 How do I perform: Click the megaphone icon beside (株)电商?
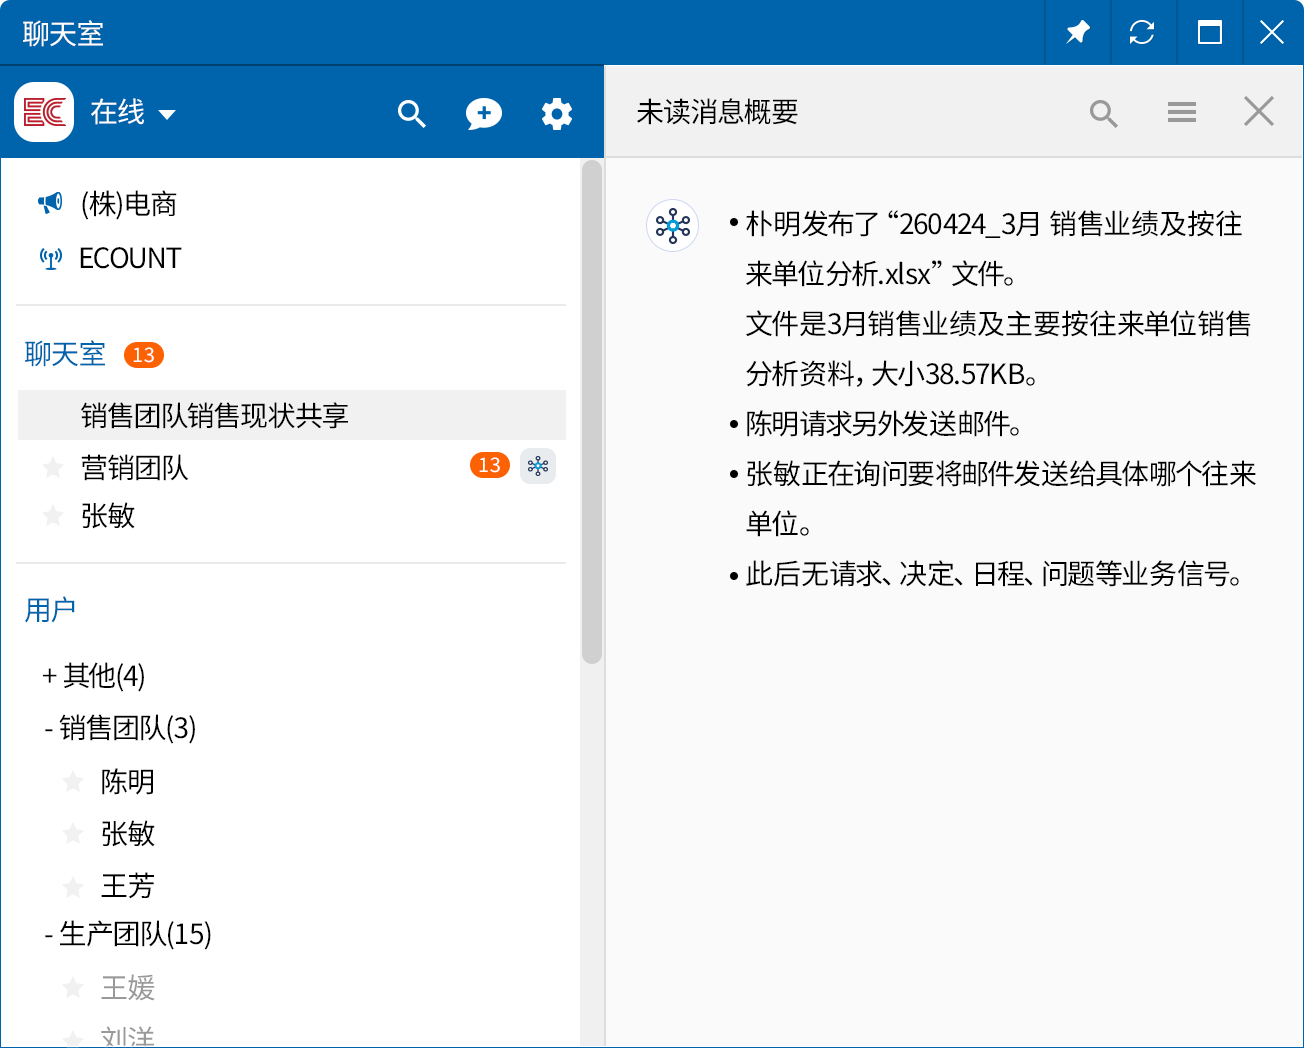(50, 204)
